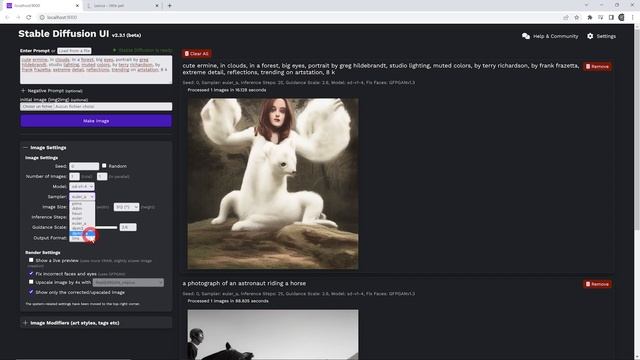Click number of images in parallel field
This screenshot has width=640, height=360.
tap(102, 176)
